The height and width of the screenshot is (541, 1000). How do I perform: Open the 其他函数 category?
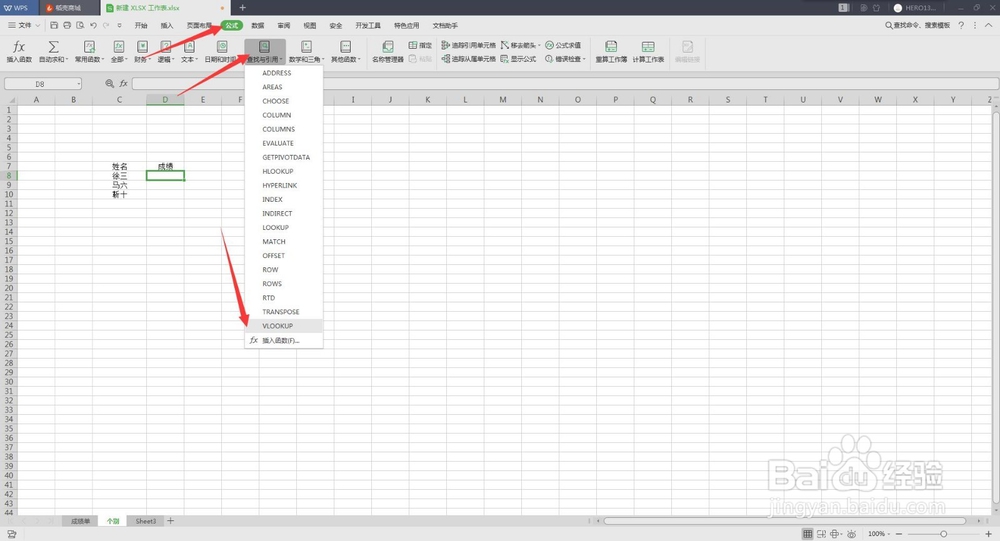[x=346, y=51]
